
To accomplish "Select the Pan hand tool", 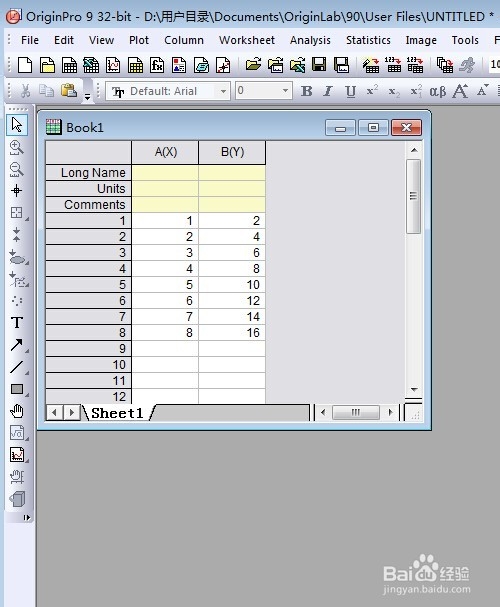I will pyautogui.click(x=17, y=411).
